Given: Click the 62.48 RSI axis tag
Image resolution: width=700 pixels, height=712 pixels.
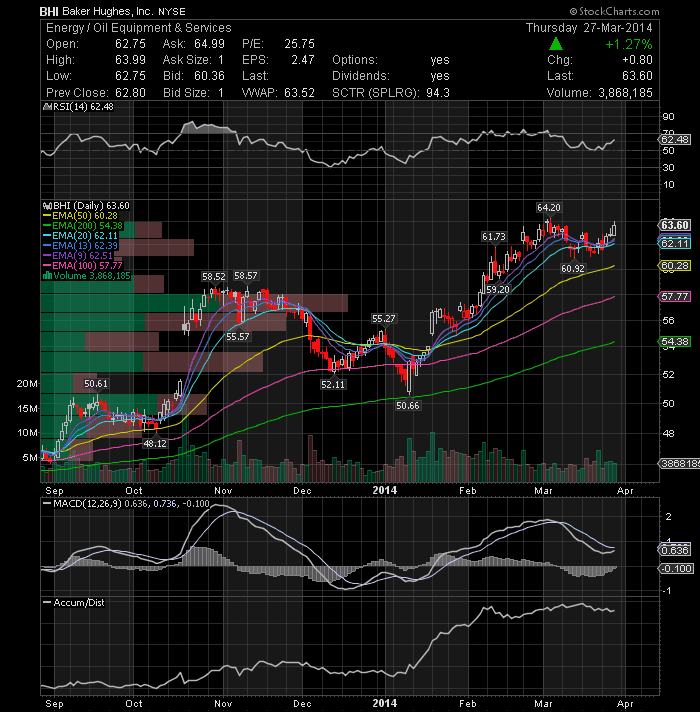Looking at the screenshot, I should pyautogui.click(x=675, y=139).
